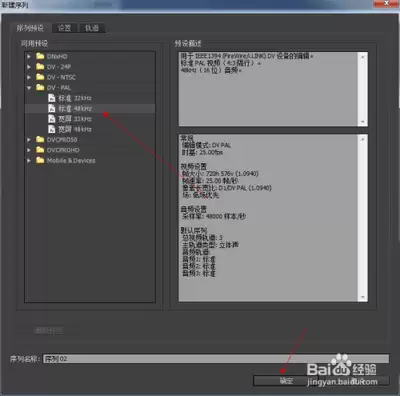Click the 编辑模式: DV PAL line
400x396 pixels.
coord(206,145)
